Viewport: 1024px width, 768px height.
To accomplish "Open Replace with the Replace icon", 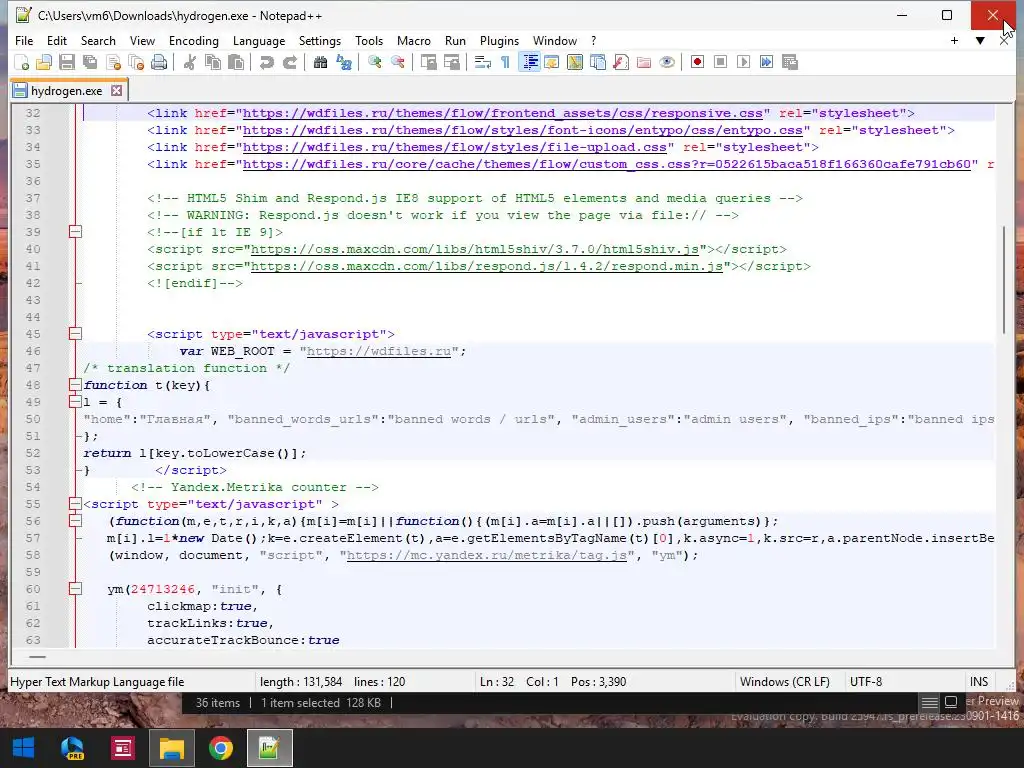I will (344, 62).
